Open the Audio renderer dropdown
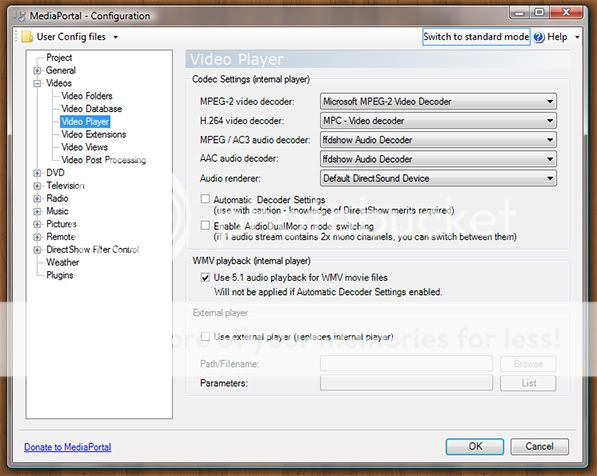 click(438, 178)
